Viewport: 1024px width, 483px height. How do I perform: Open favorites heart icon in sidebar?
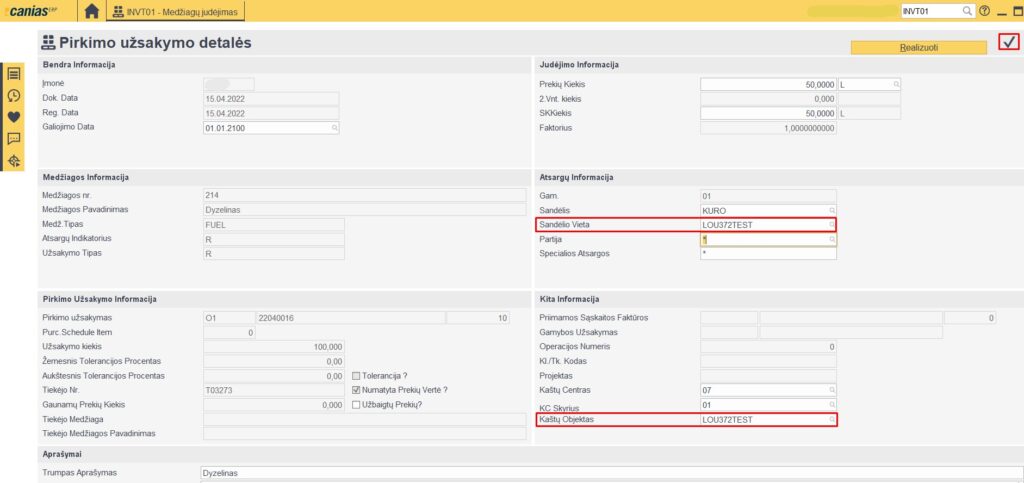(x=14, y=117)
